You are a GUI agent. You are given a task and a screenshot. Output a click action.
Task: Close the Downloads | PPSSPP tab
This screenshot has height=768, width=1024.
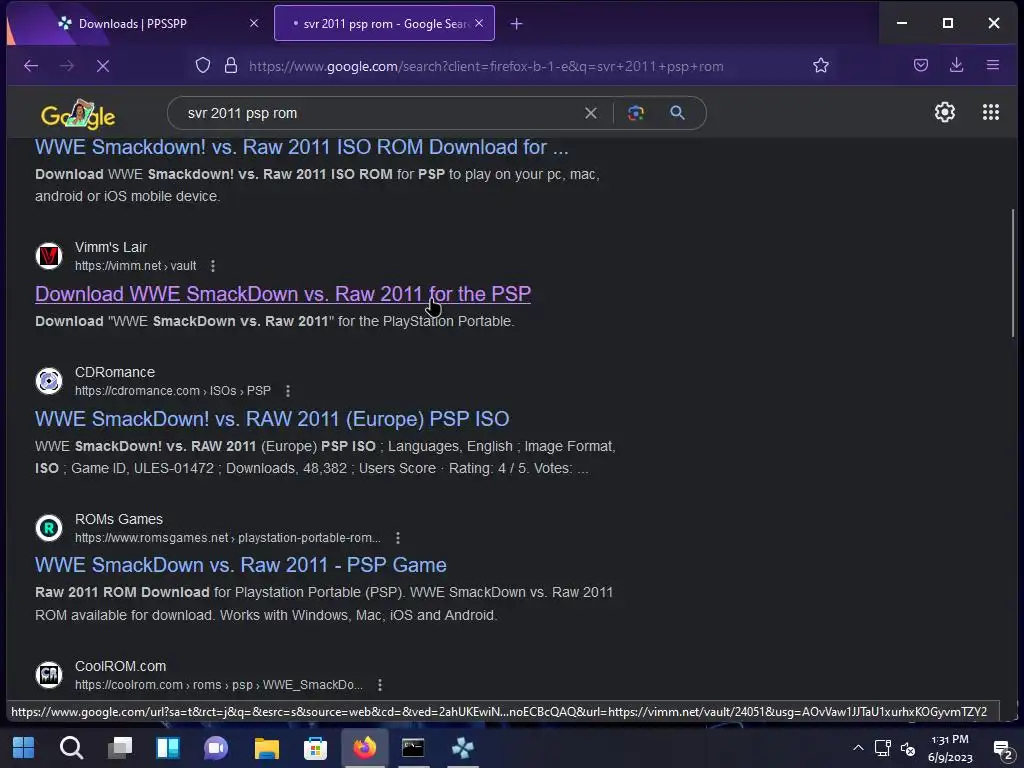(x=254, y=24)
